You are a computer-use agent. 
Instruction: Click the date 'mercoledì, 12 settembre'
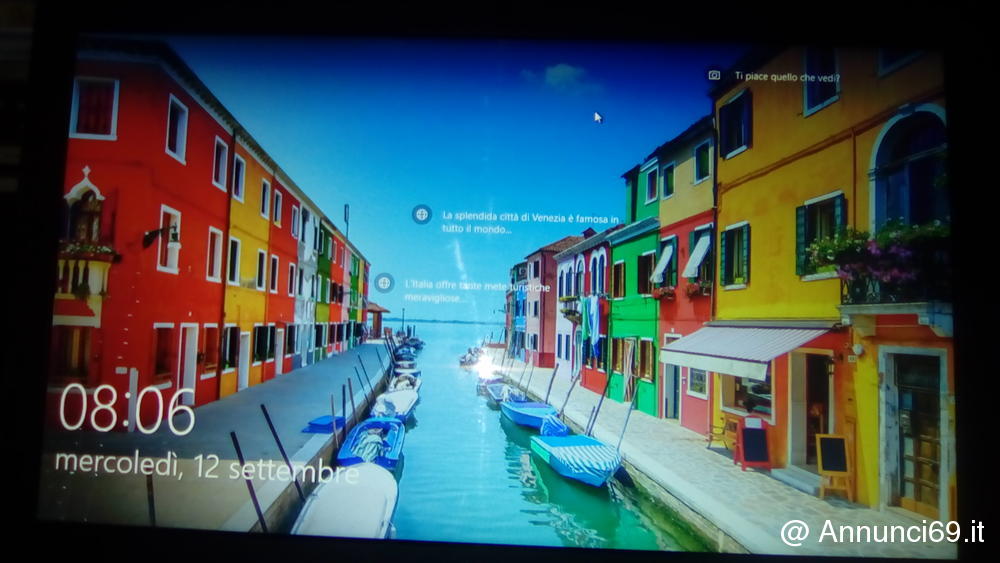(207, 467)
